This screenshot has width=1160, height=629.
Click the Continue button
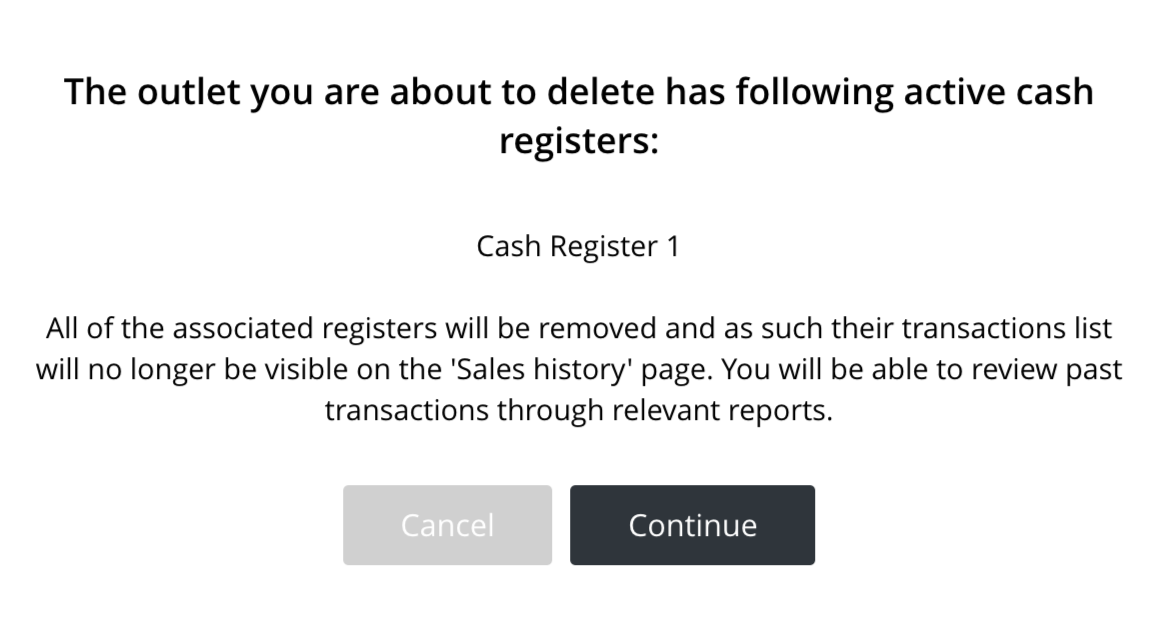[x=692, y=525]
